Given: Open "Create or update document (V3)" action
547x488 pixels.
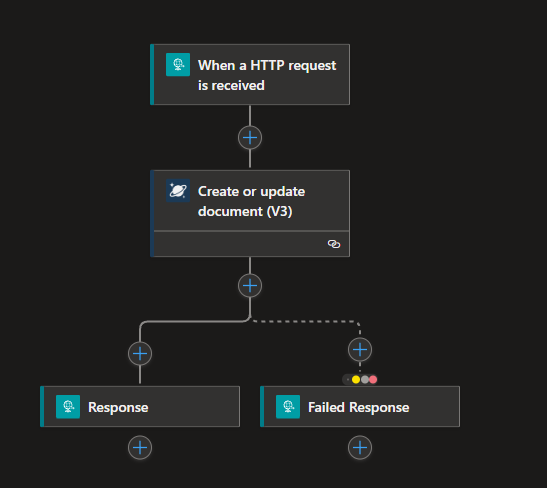Looking at the screenshot, I should click(x=250, y=201).
